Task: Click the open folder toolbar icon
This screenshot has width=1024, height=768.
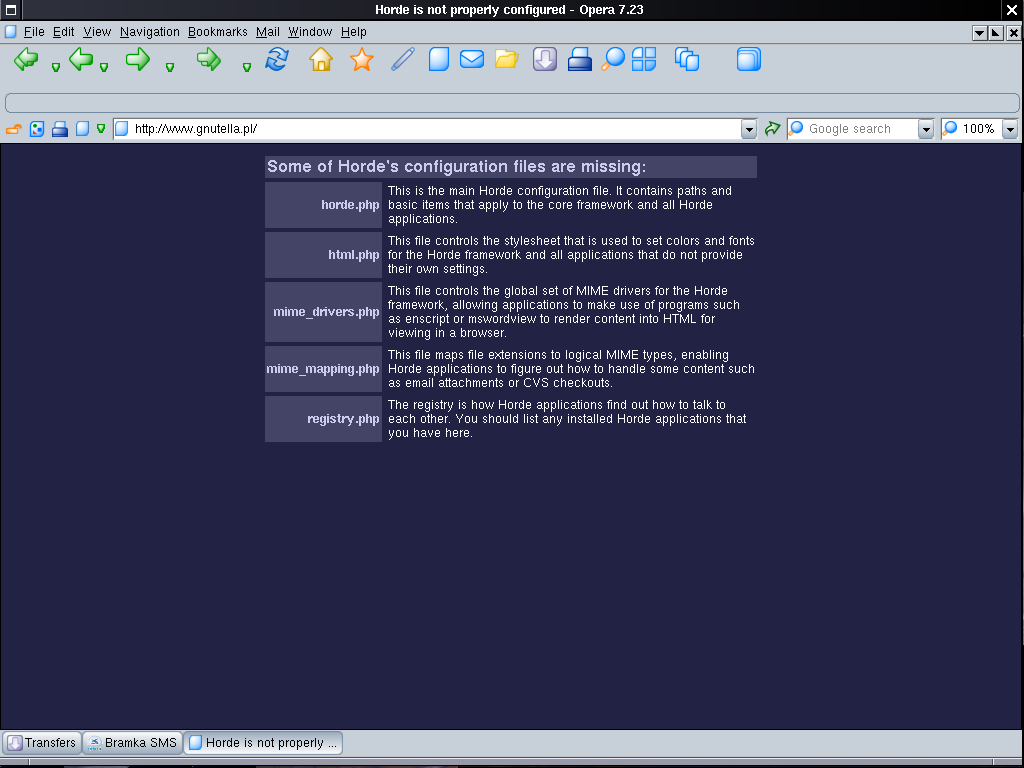Action: [507, 60]
